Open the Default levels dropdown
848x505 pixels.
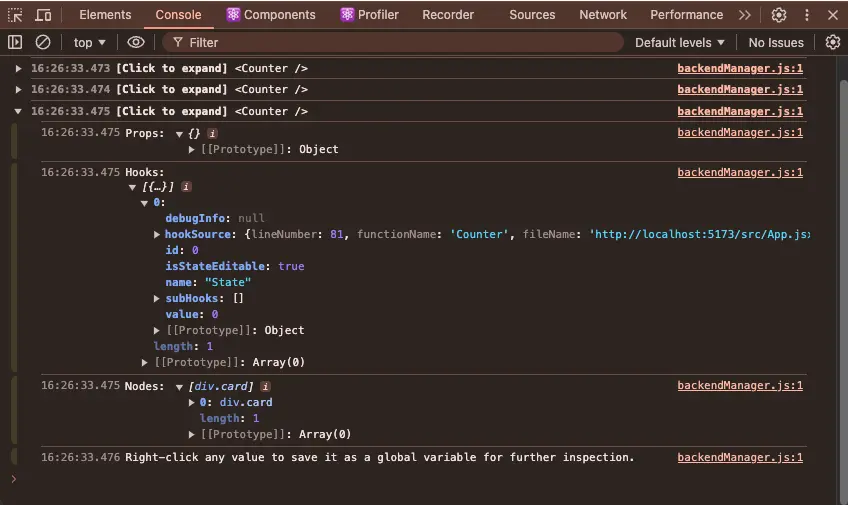tap(680, 42)
